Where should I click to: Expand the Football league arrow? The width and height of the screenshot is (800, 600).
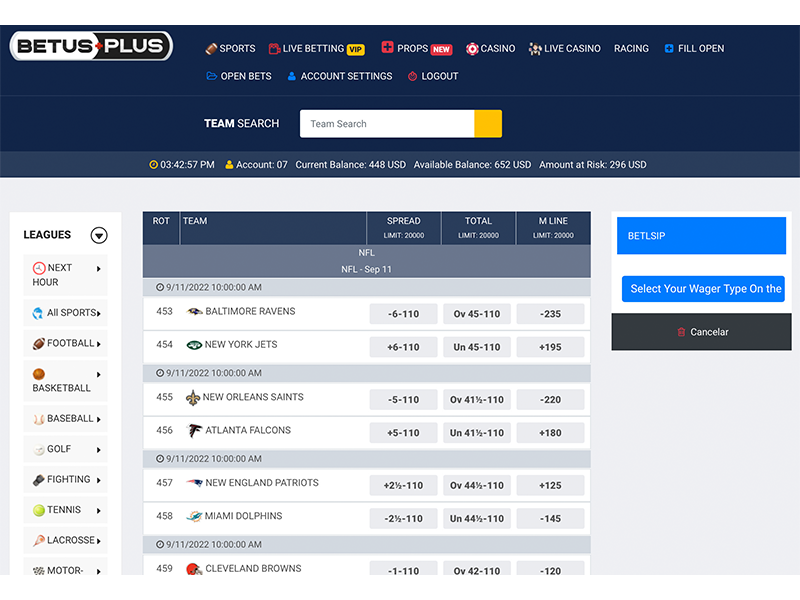(x=98, y=344)
